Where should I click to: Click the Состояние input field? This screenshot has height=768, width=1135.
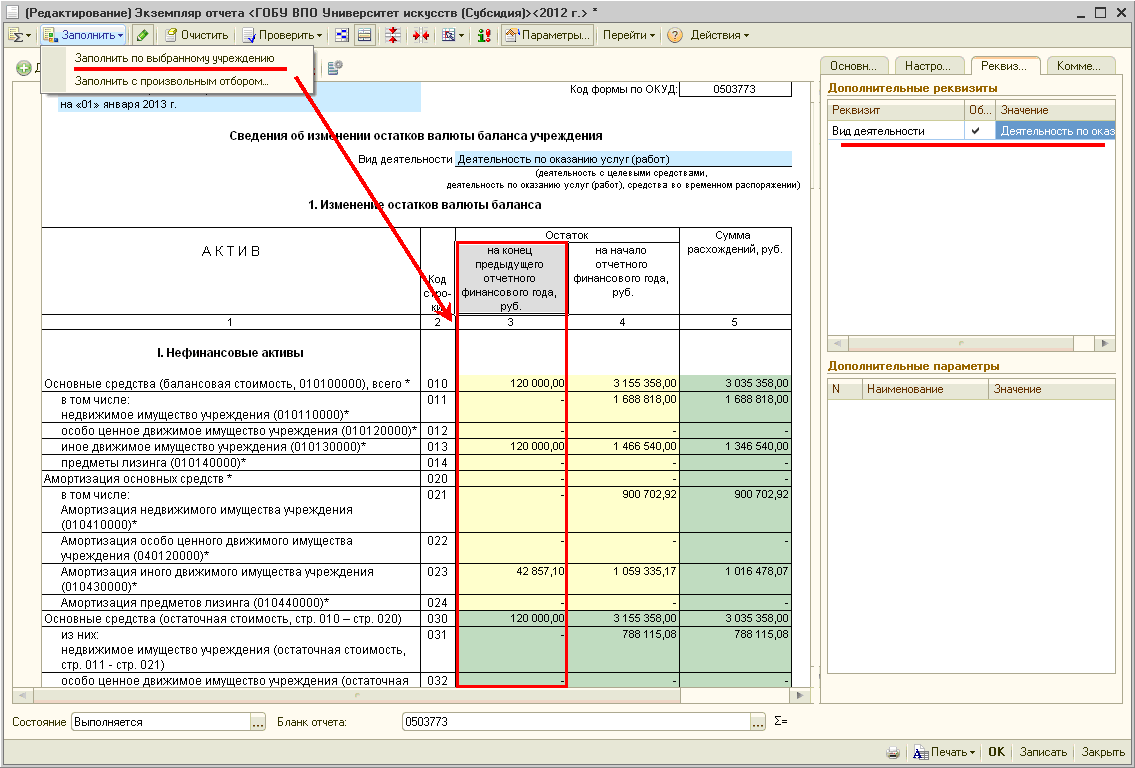click(160, 722)
